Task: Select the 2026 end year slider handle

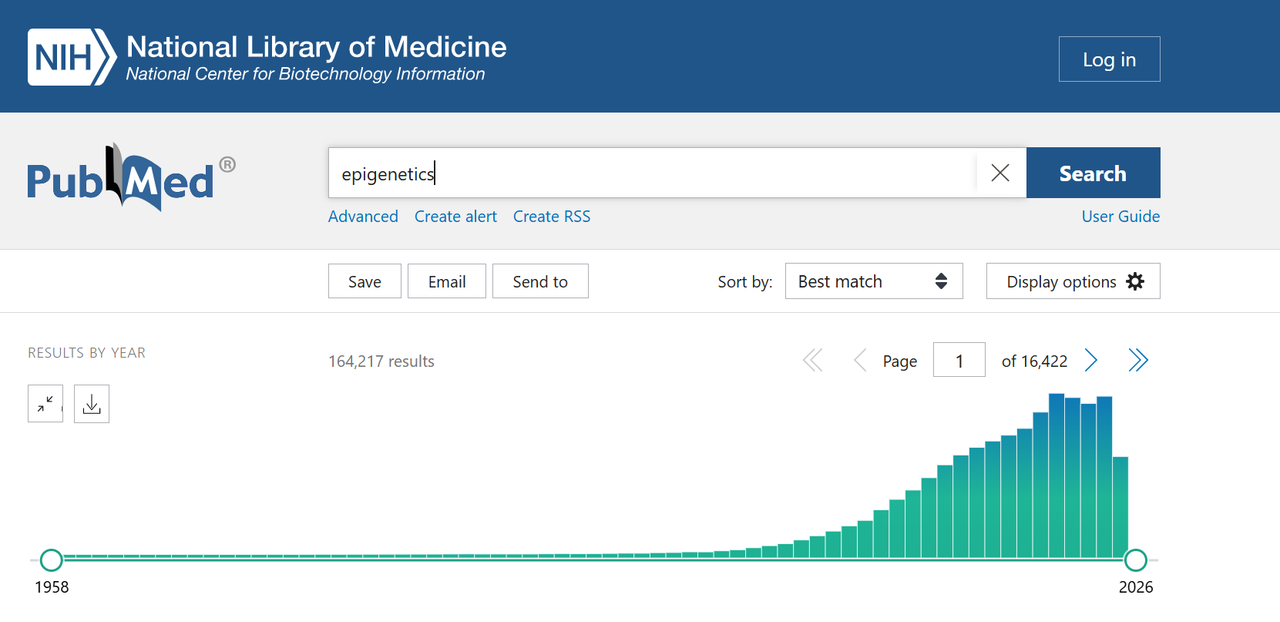Action: coord(1135,560)
